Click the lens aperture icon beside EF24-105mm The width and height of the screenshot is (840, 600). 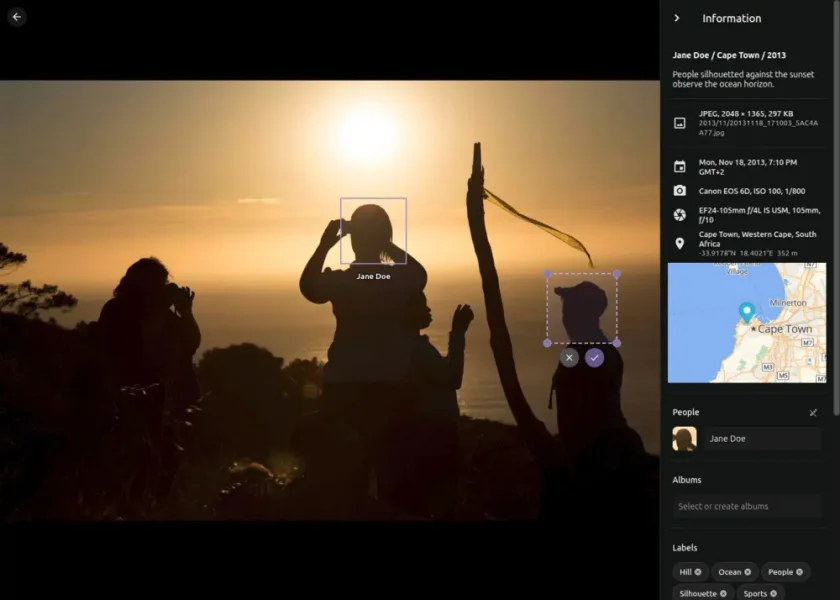679,215
